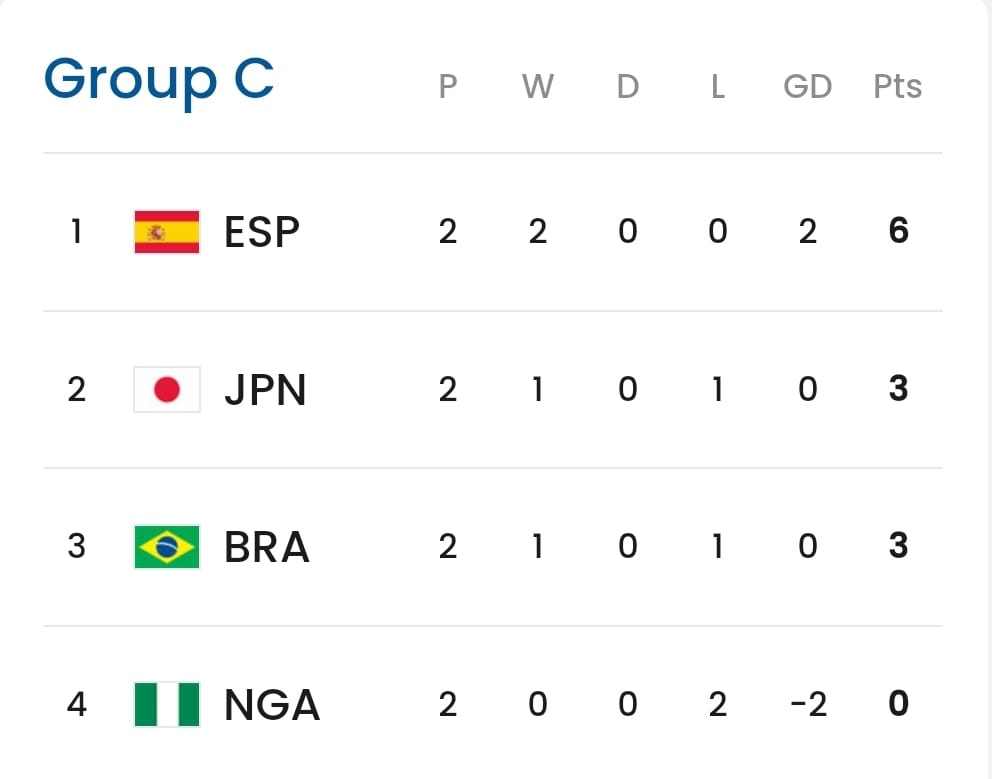Click the P column header
992x779 pixels.
(448, 87)
